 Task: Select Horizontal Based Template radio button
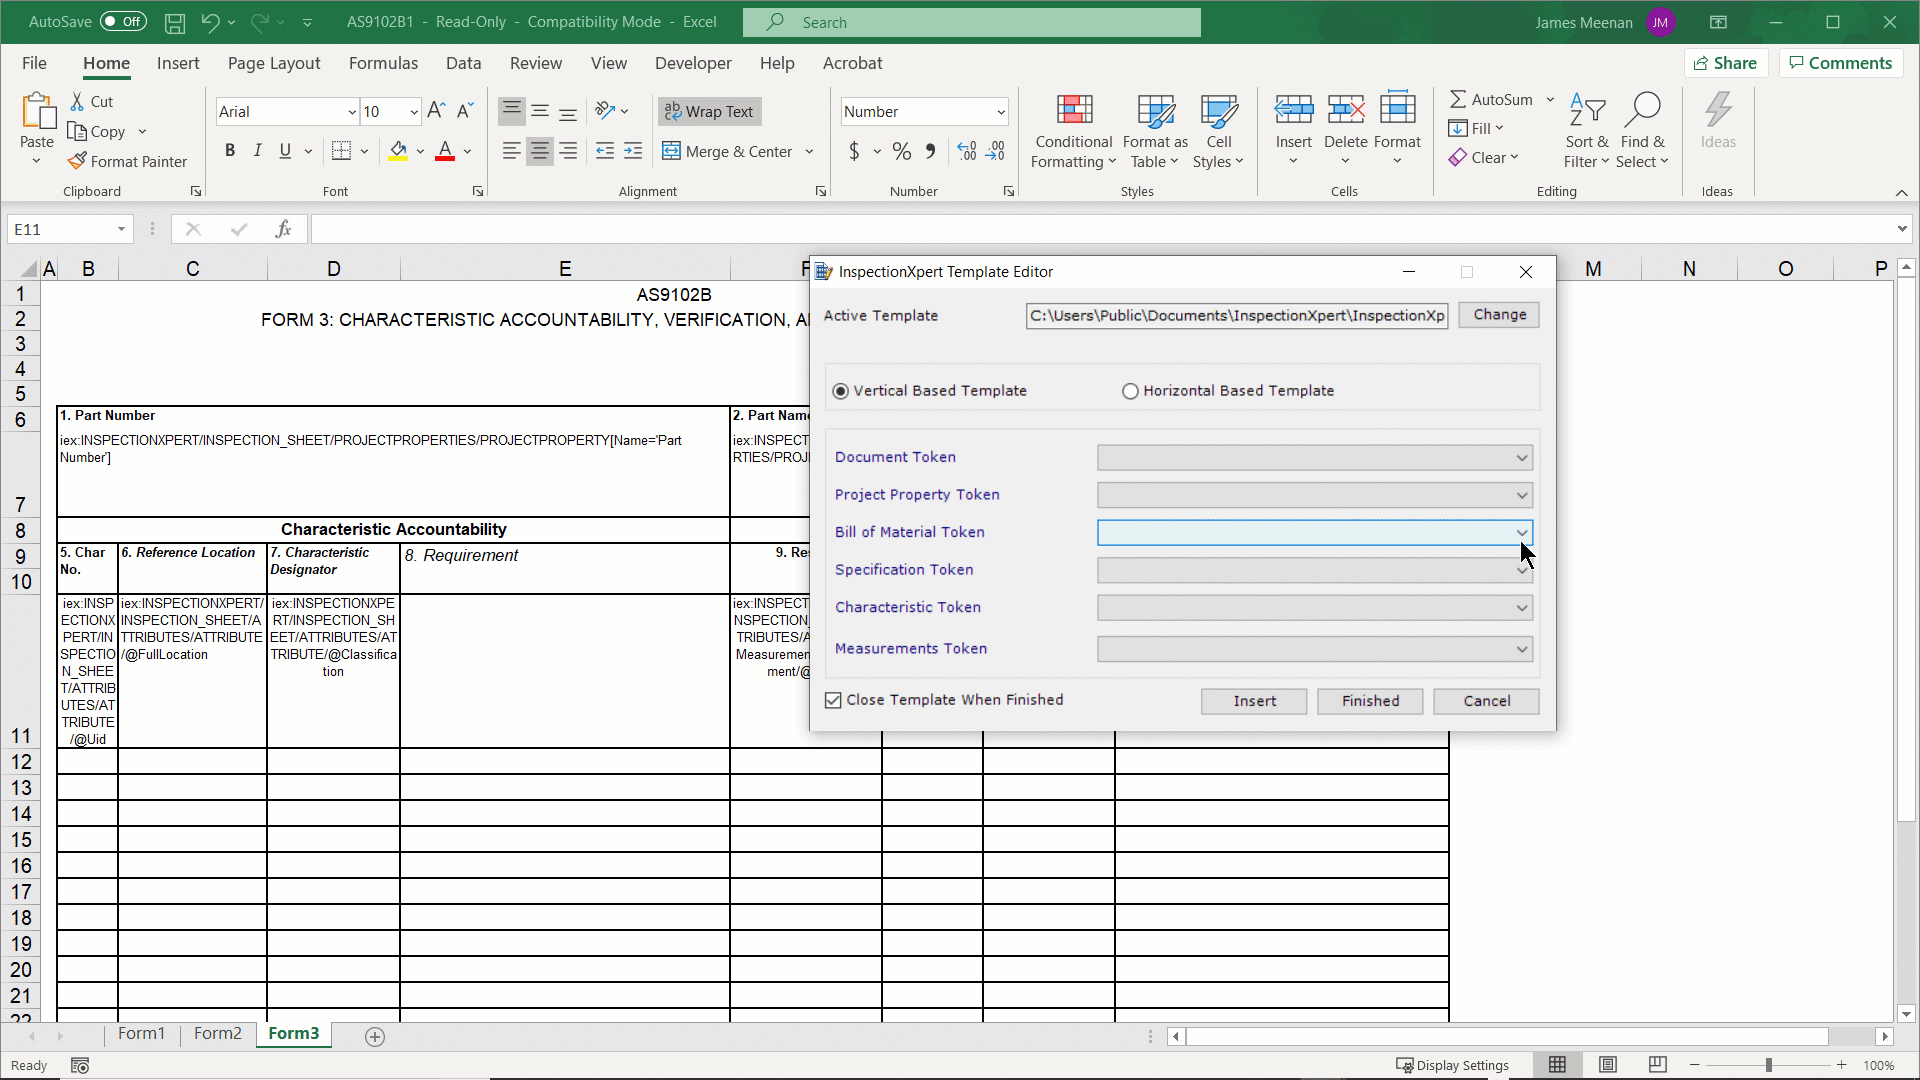click(x=1130, y=391)
